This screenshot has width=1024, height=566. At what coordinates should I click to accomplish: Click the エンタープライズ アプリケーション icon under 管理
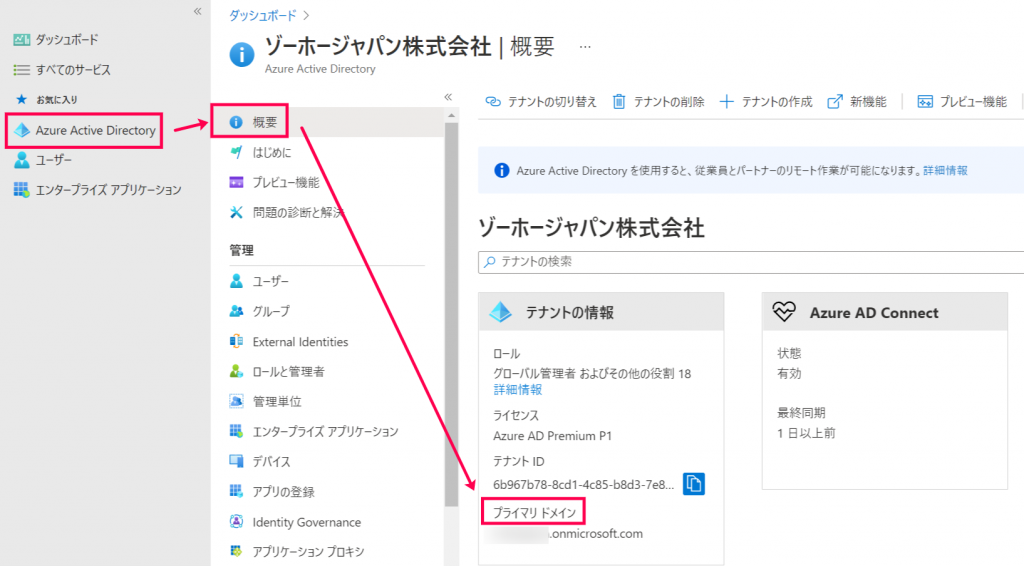(236, 432)
